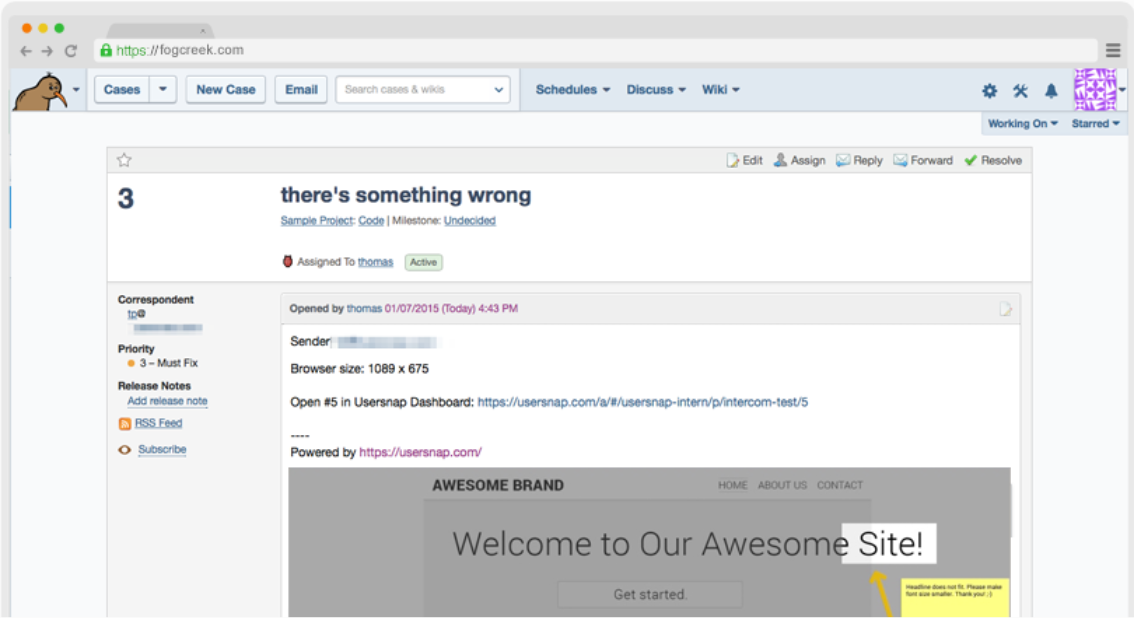Viewport: 1134px width, 618px height.
Task: Expand the Working On dropdown
Action: [1023, 124]
